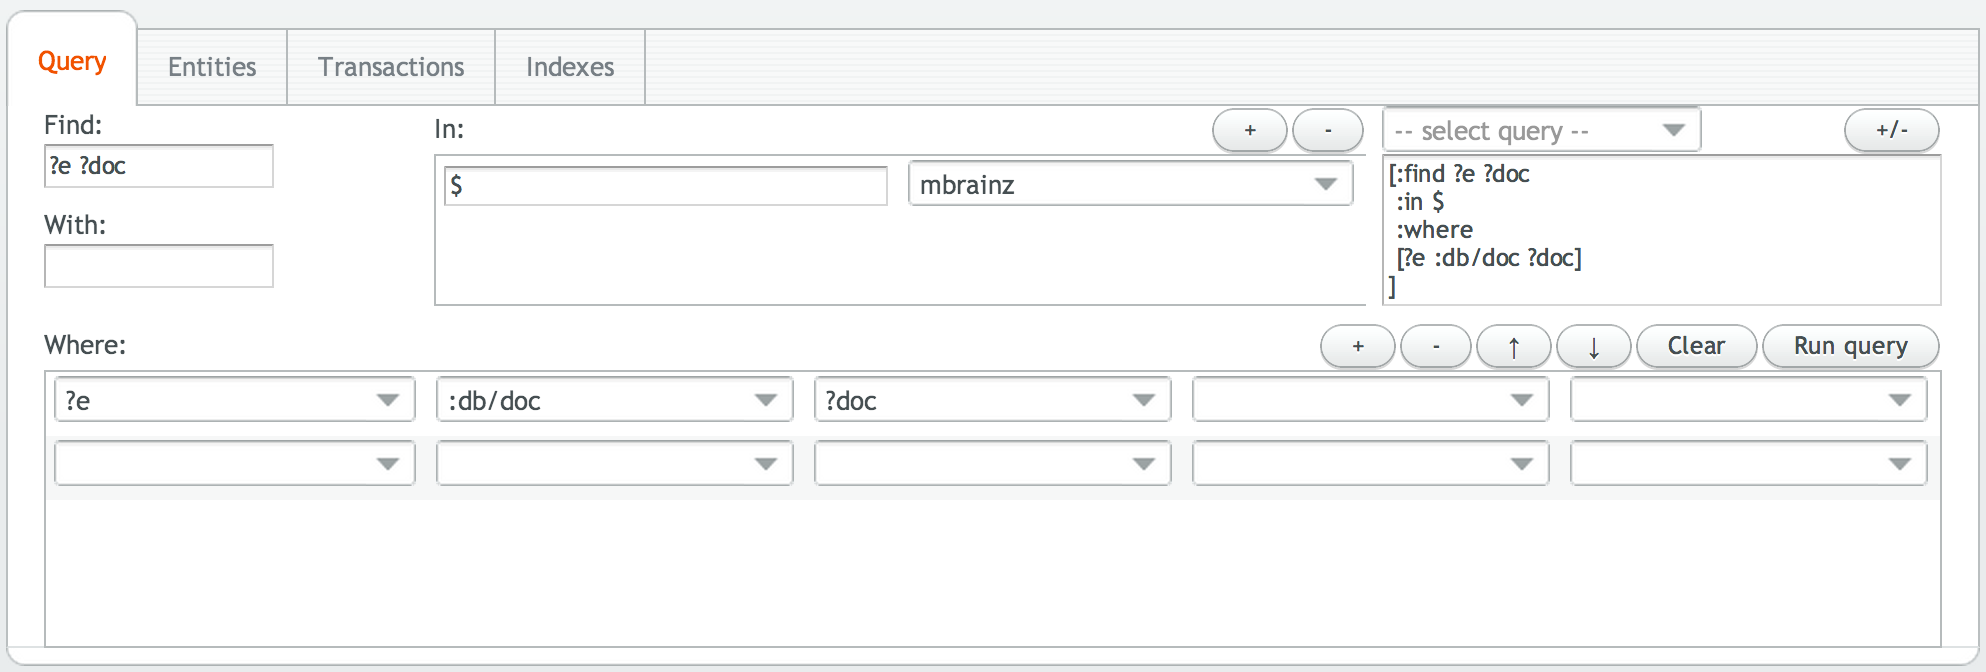Open the ?e dropdown in Where
Image resolution: width=1986 pixels, height=672 pixels.
click(x=235, y=400)
